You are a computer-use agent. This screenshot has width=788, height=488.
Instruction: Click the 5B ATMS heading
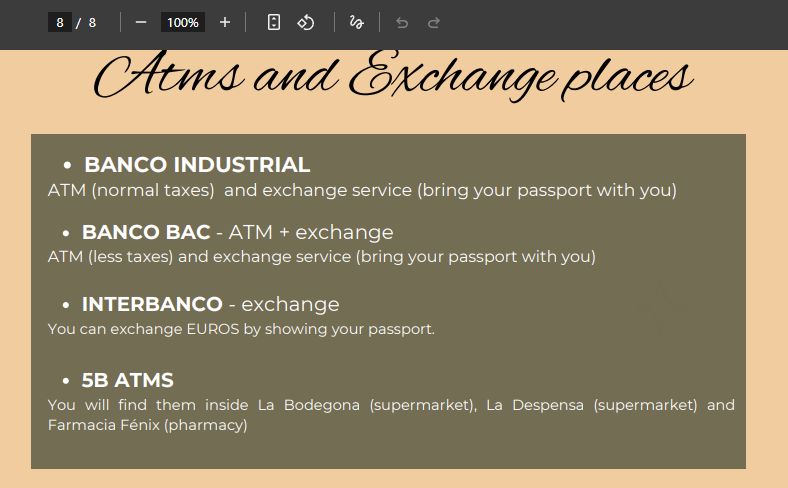128,380
